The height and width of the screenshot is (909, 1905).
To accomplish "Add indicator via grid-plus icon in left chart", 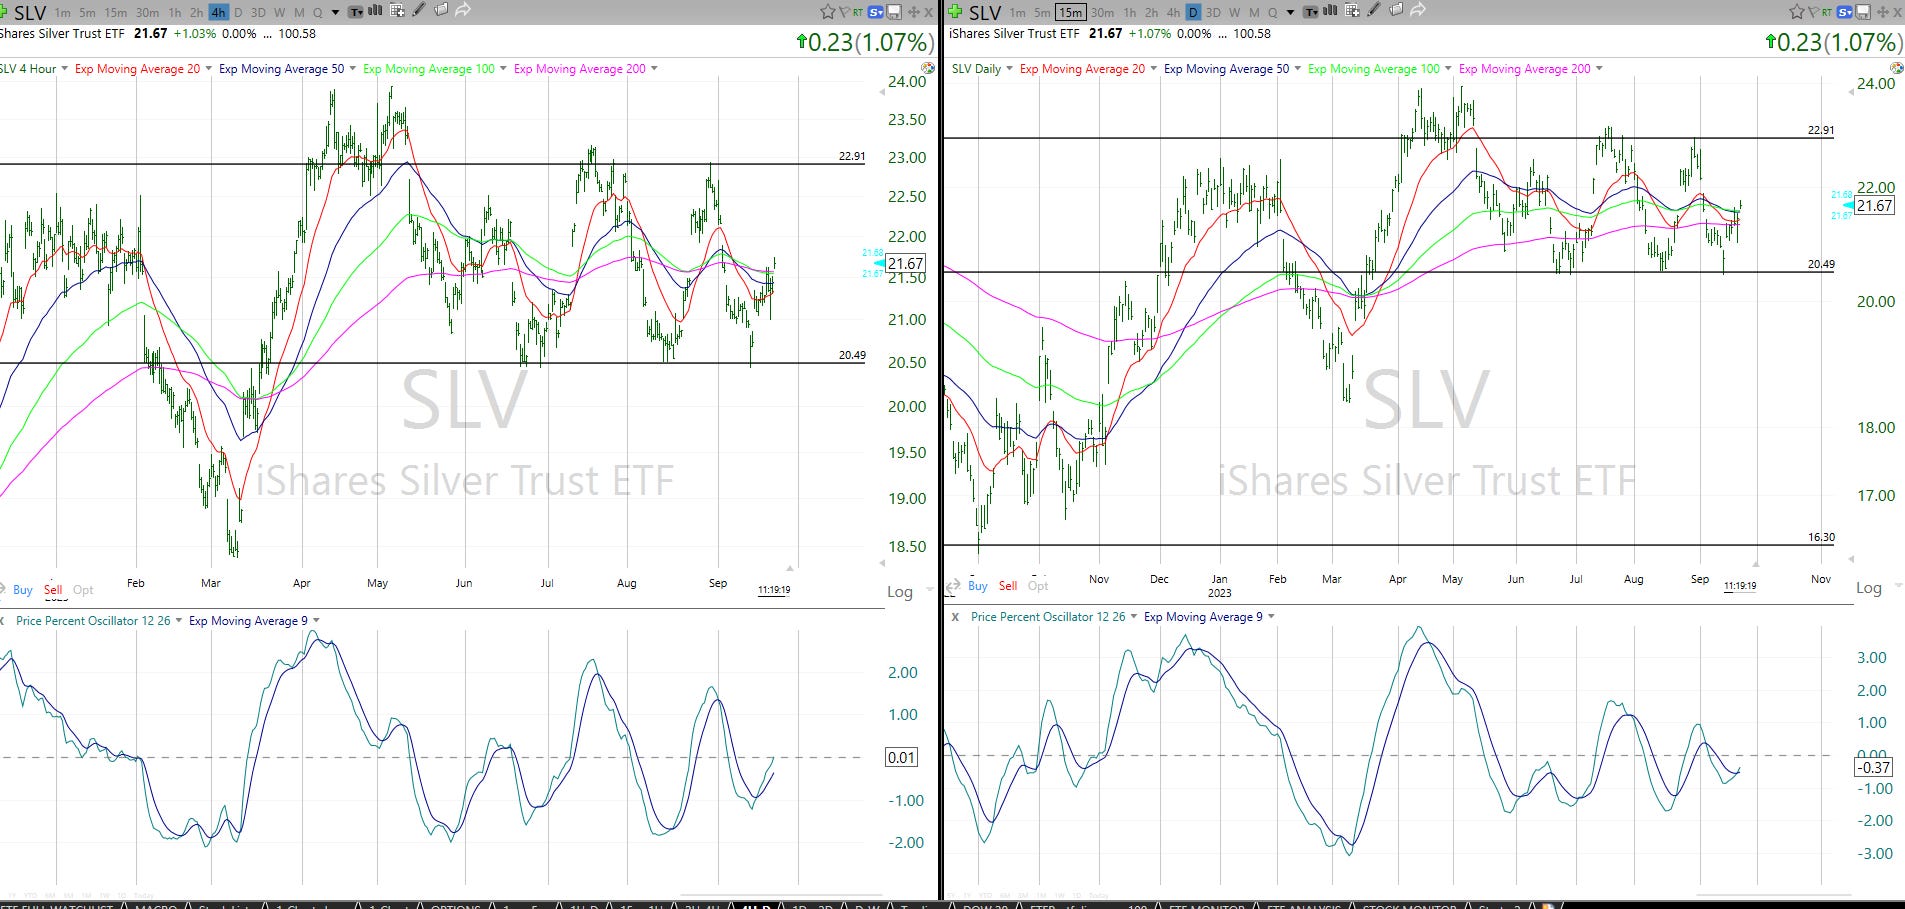I will point(397,11).
